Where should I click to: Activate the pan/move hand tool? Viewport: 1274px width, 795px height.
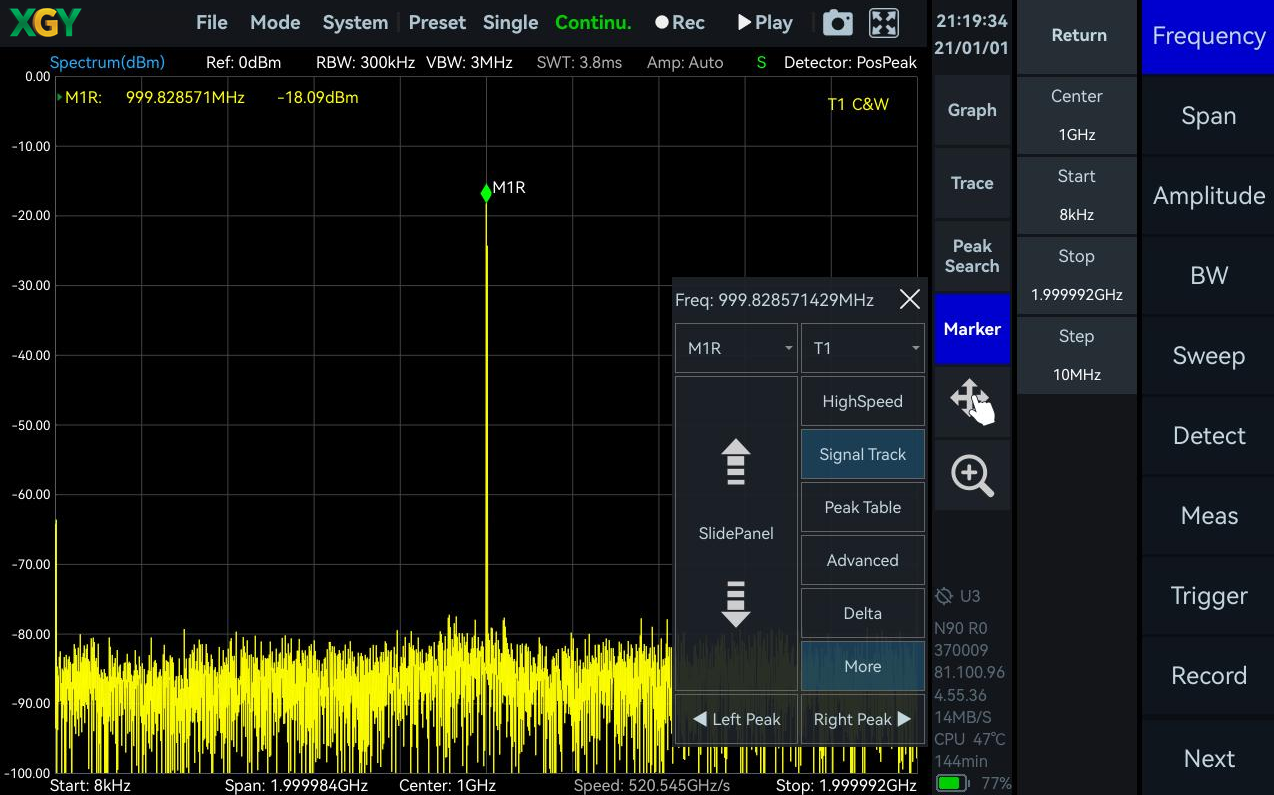pos(972,401)
